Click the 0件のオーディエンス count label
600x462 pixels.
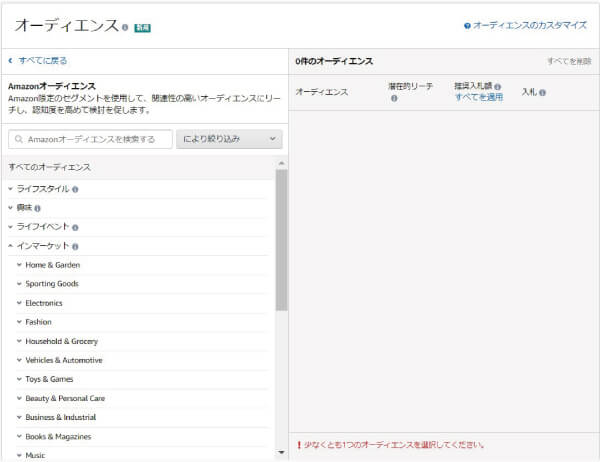click(x=334, y=61)
